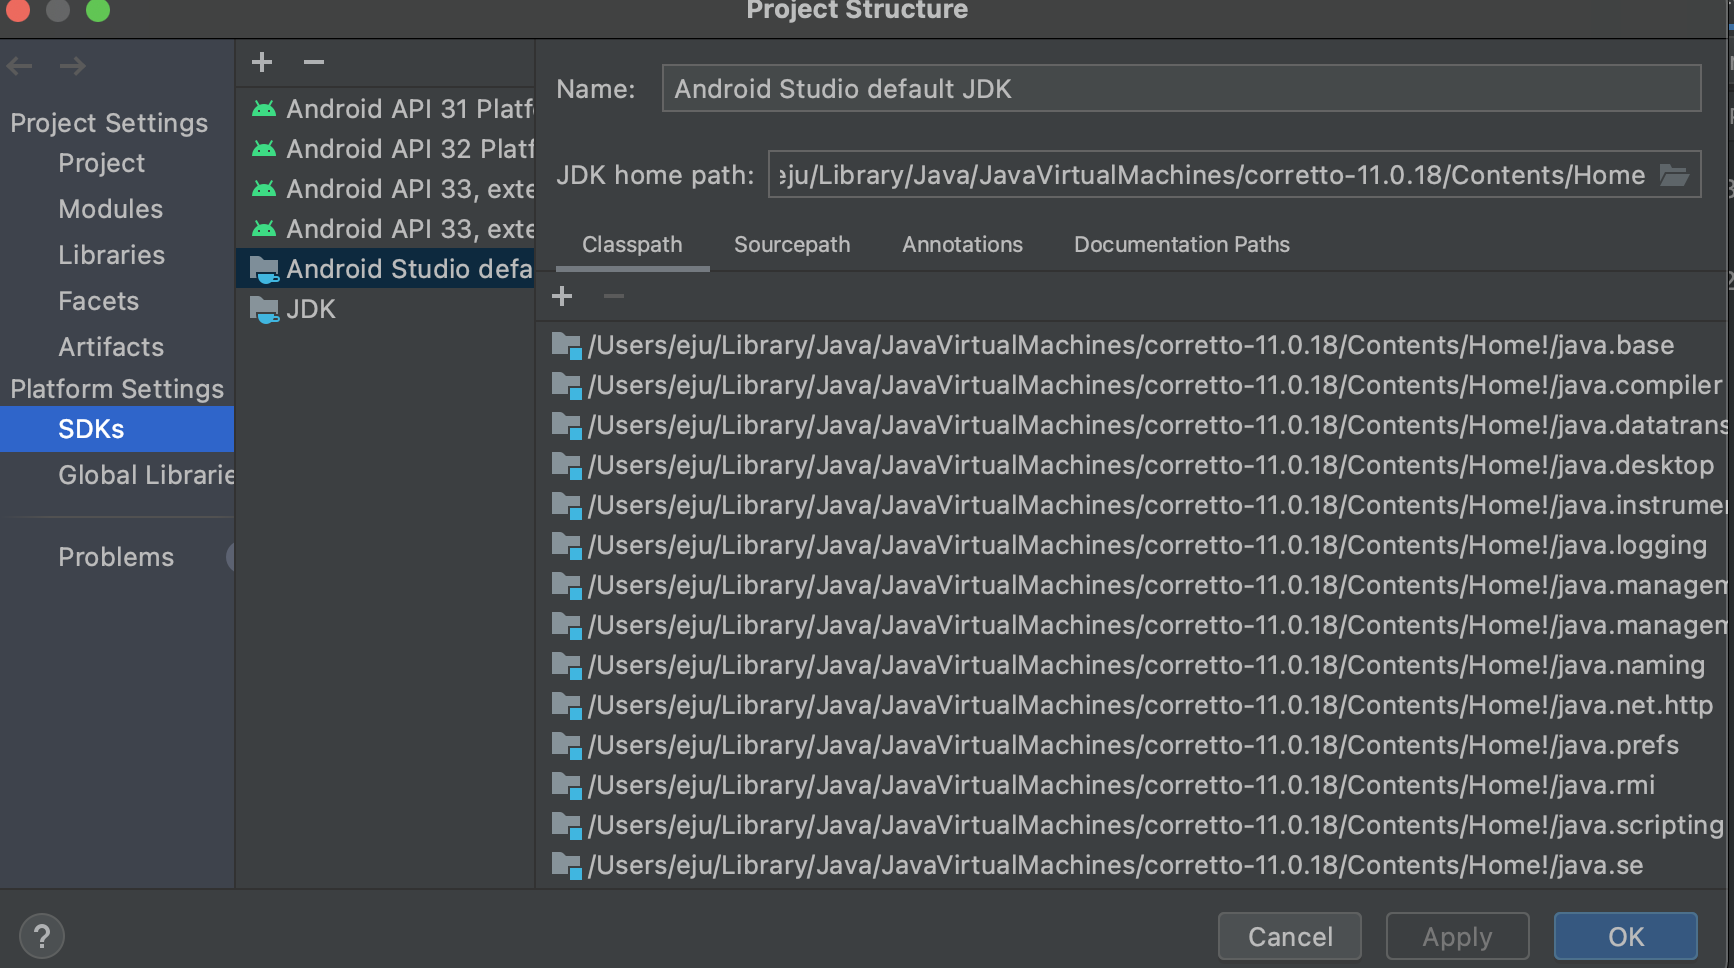
Task: Select the java.se classpath path text
Action: (1116, 865)
